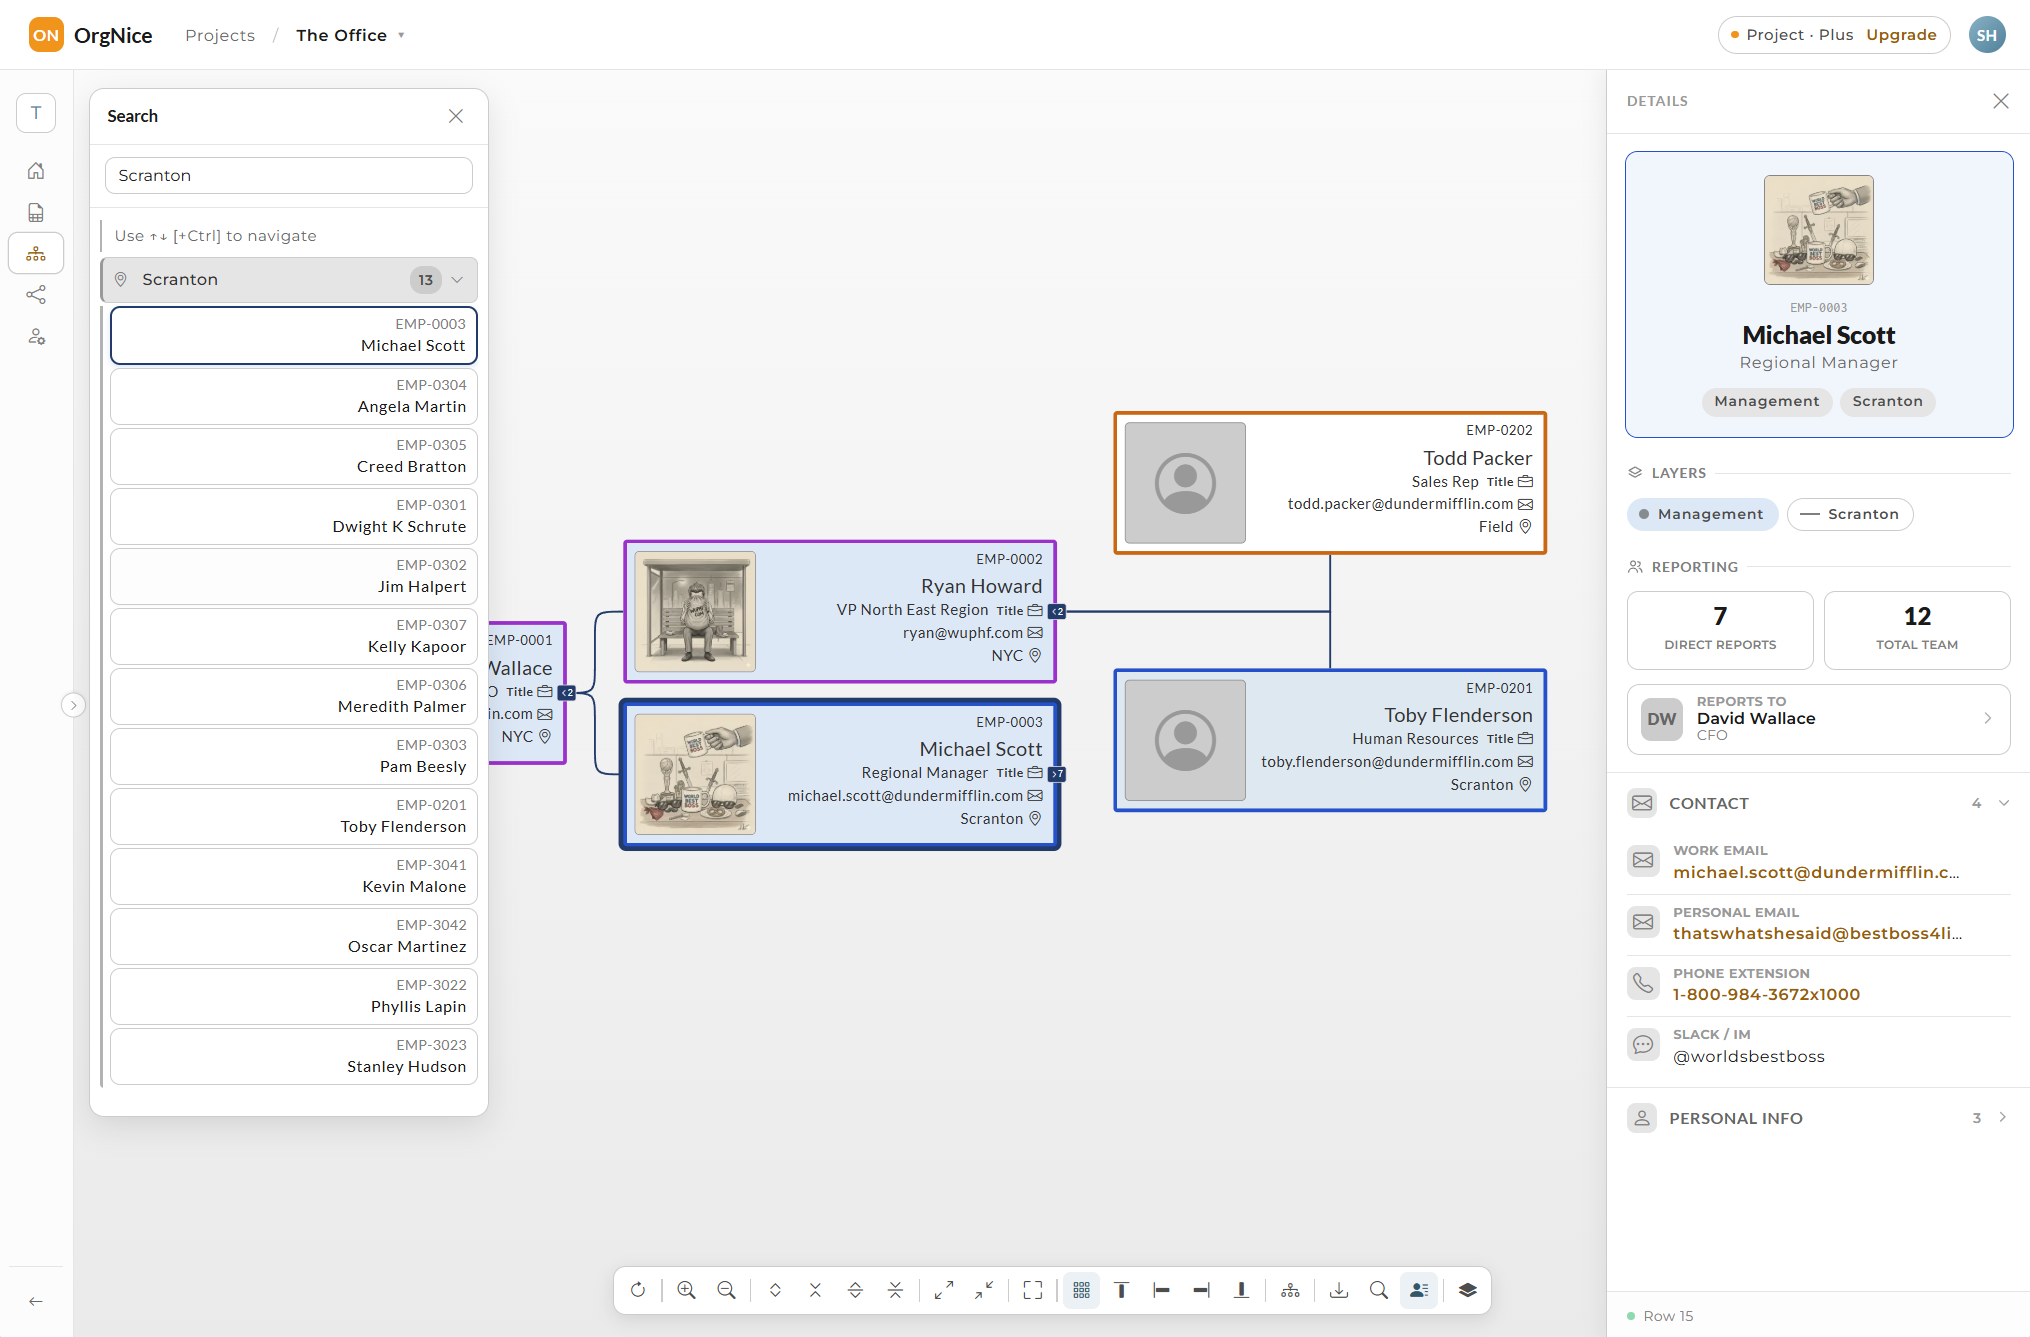This screenshot has width=2030, height=1337.
Task: Open the spreadsheet data icon in the sidebar
Action: [x=36, y=212]
